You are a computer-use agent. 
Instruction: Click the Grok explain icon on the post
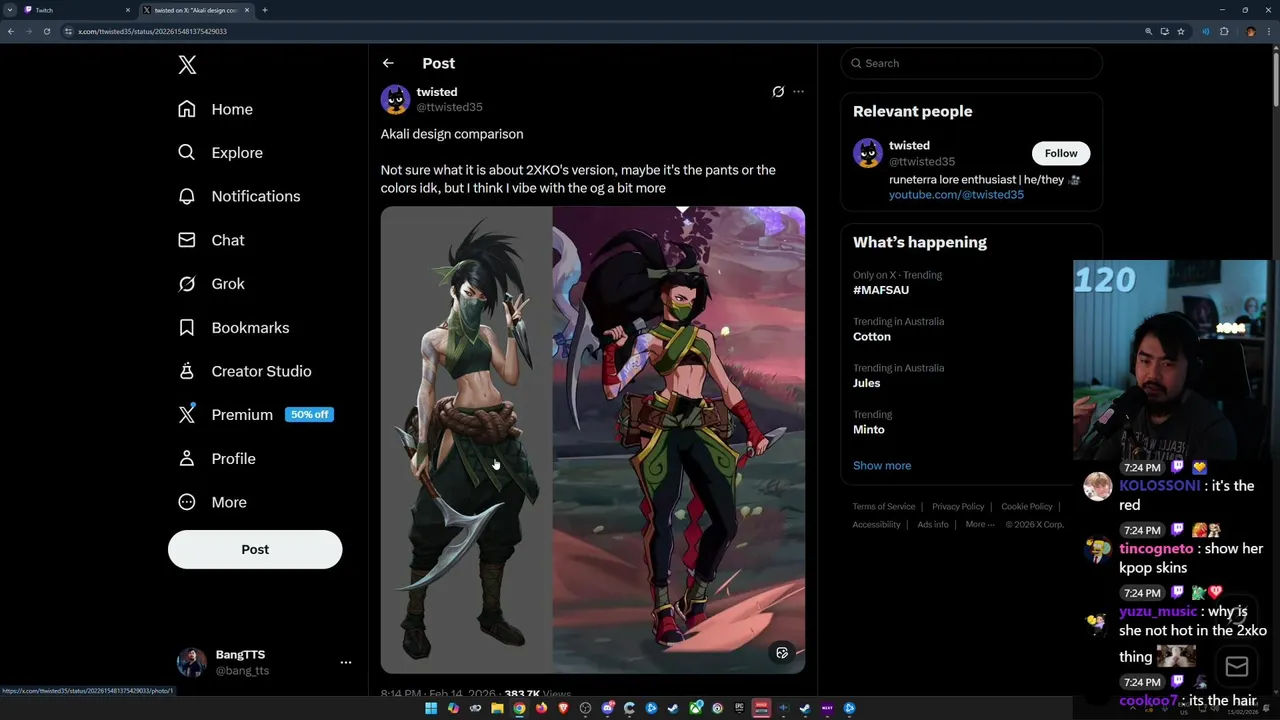(778, 92)
